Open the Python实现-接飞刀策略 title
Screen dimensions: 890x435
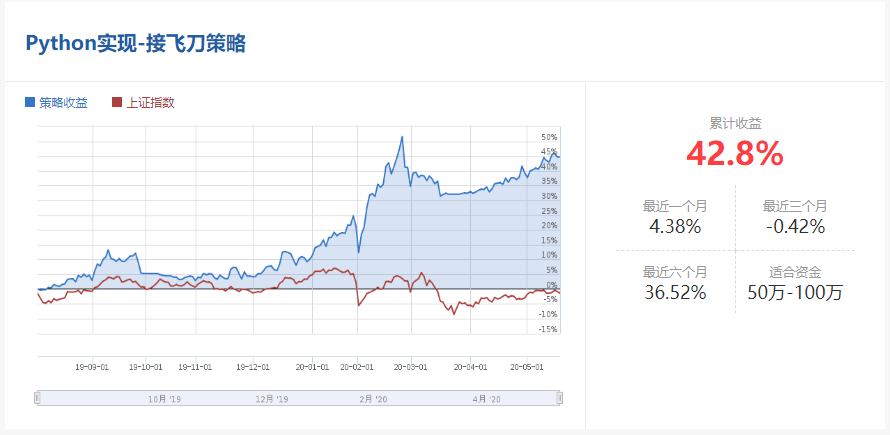click(135, 44)
